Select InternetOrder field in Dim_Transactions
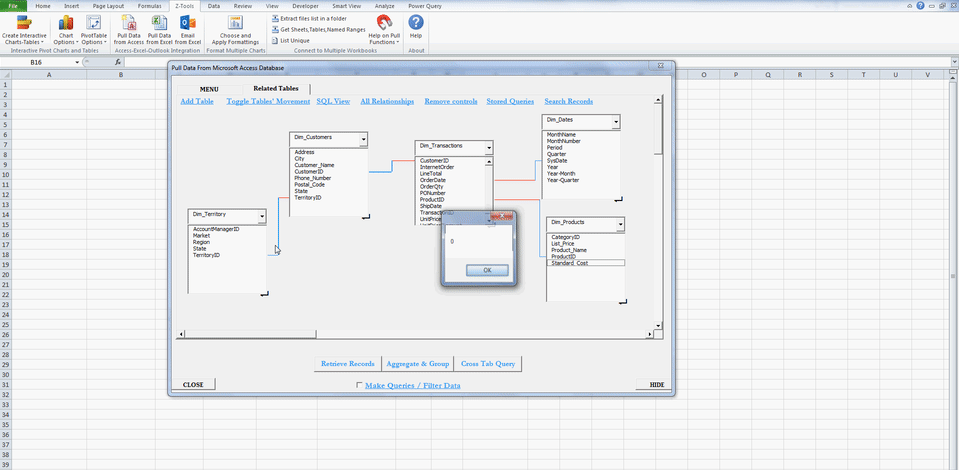The image size is (959, 470). (437, 167)
